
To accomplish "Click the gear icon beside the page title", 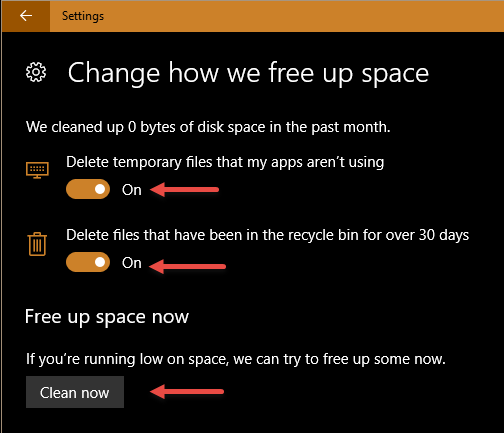I will [36, 72].
